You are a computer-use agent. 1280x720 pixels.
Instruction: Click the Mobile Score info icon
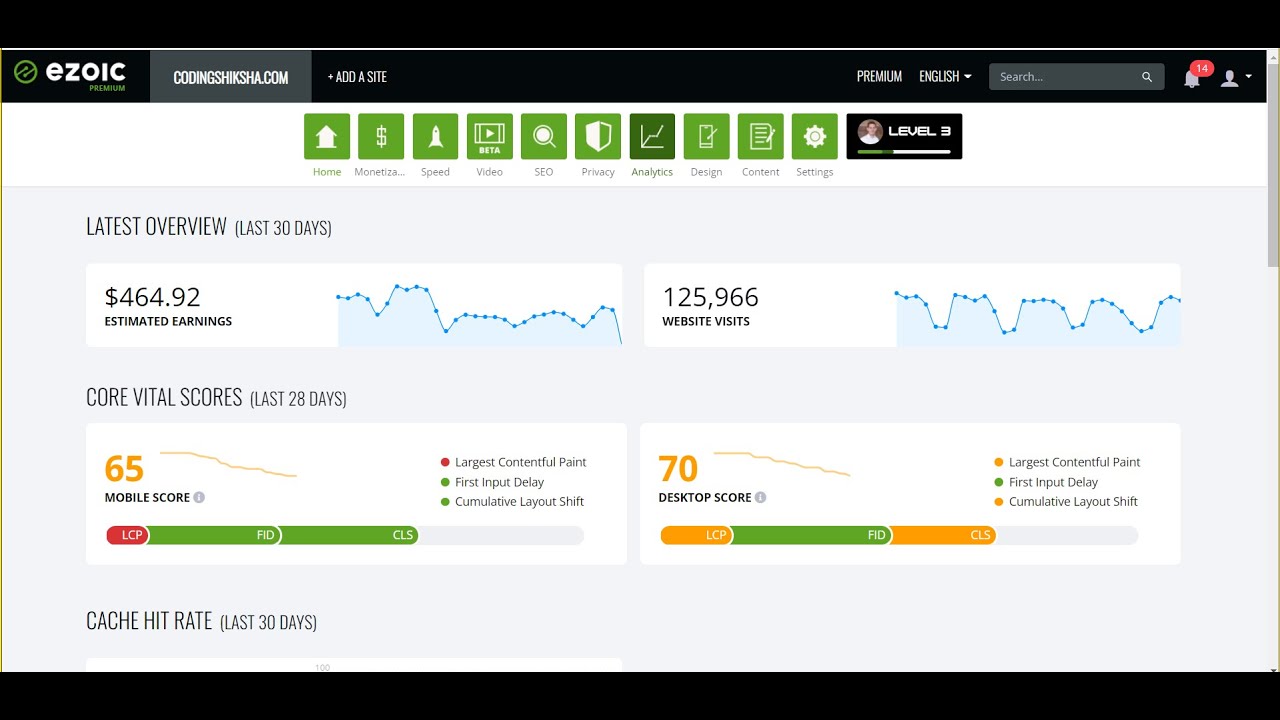coord(199,498)
